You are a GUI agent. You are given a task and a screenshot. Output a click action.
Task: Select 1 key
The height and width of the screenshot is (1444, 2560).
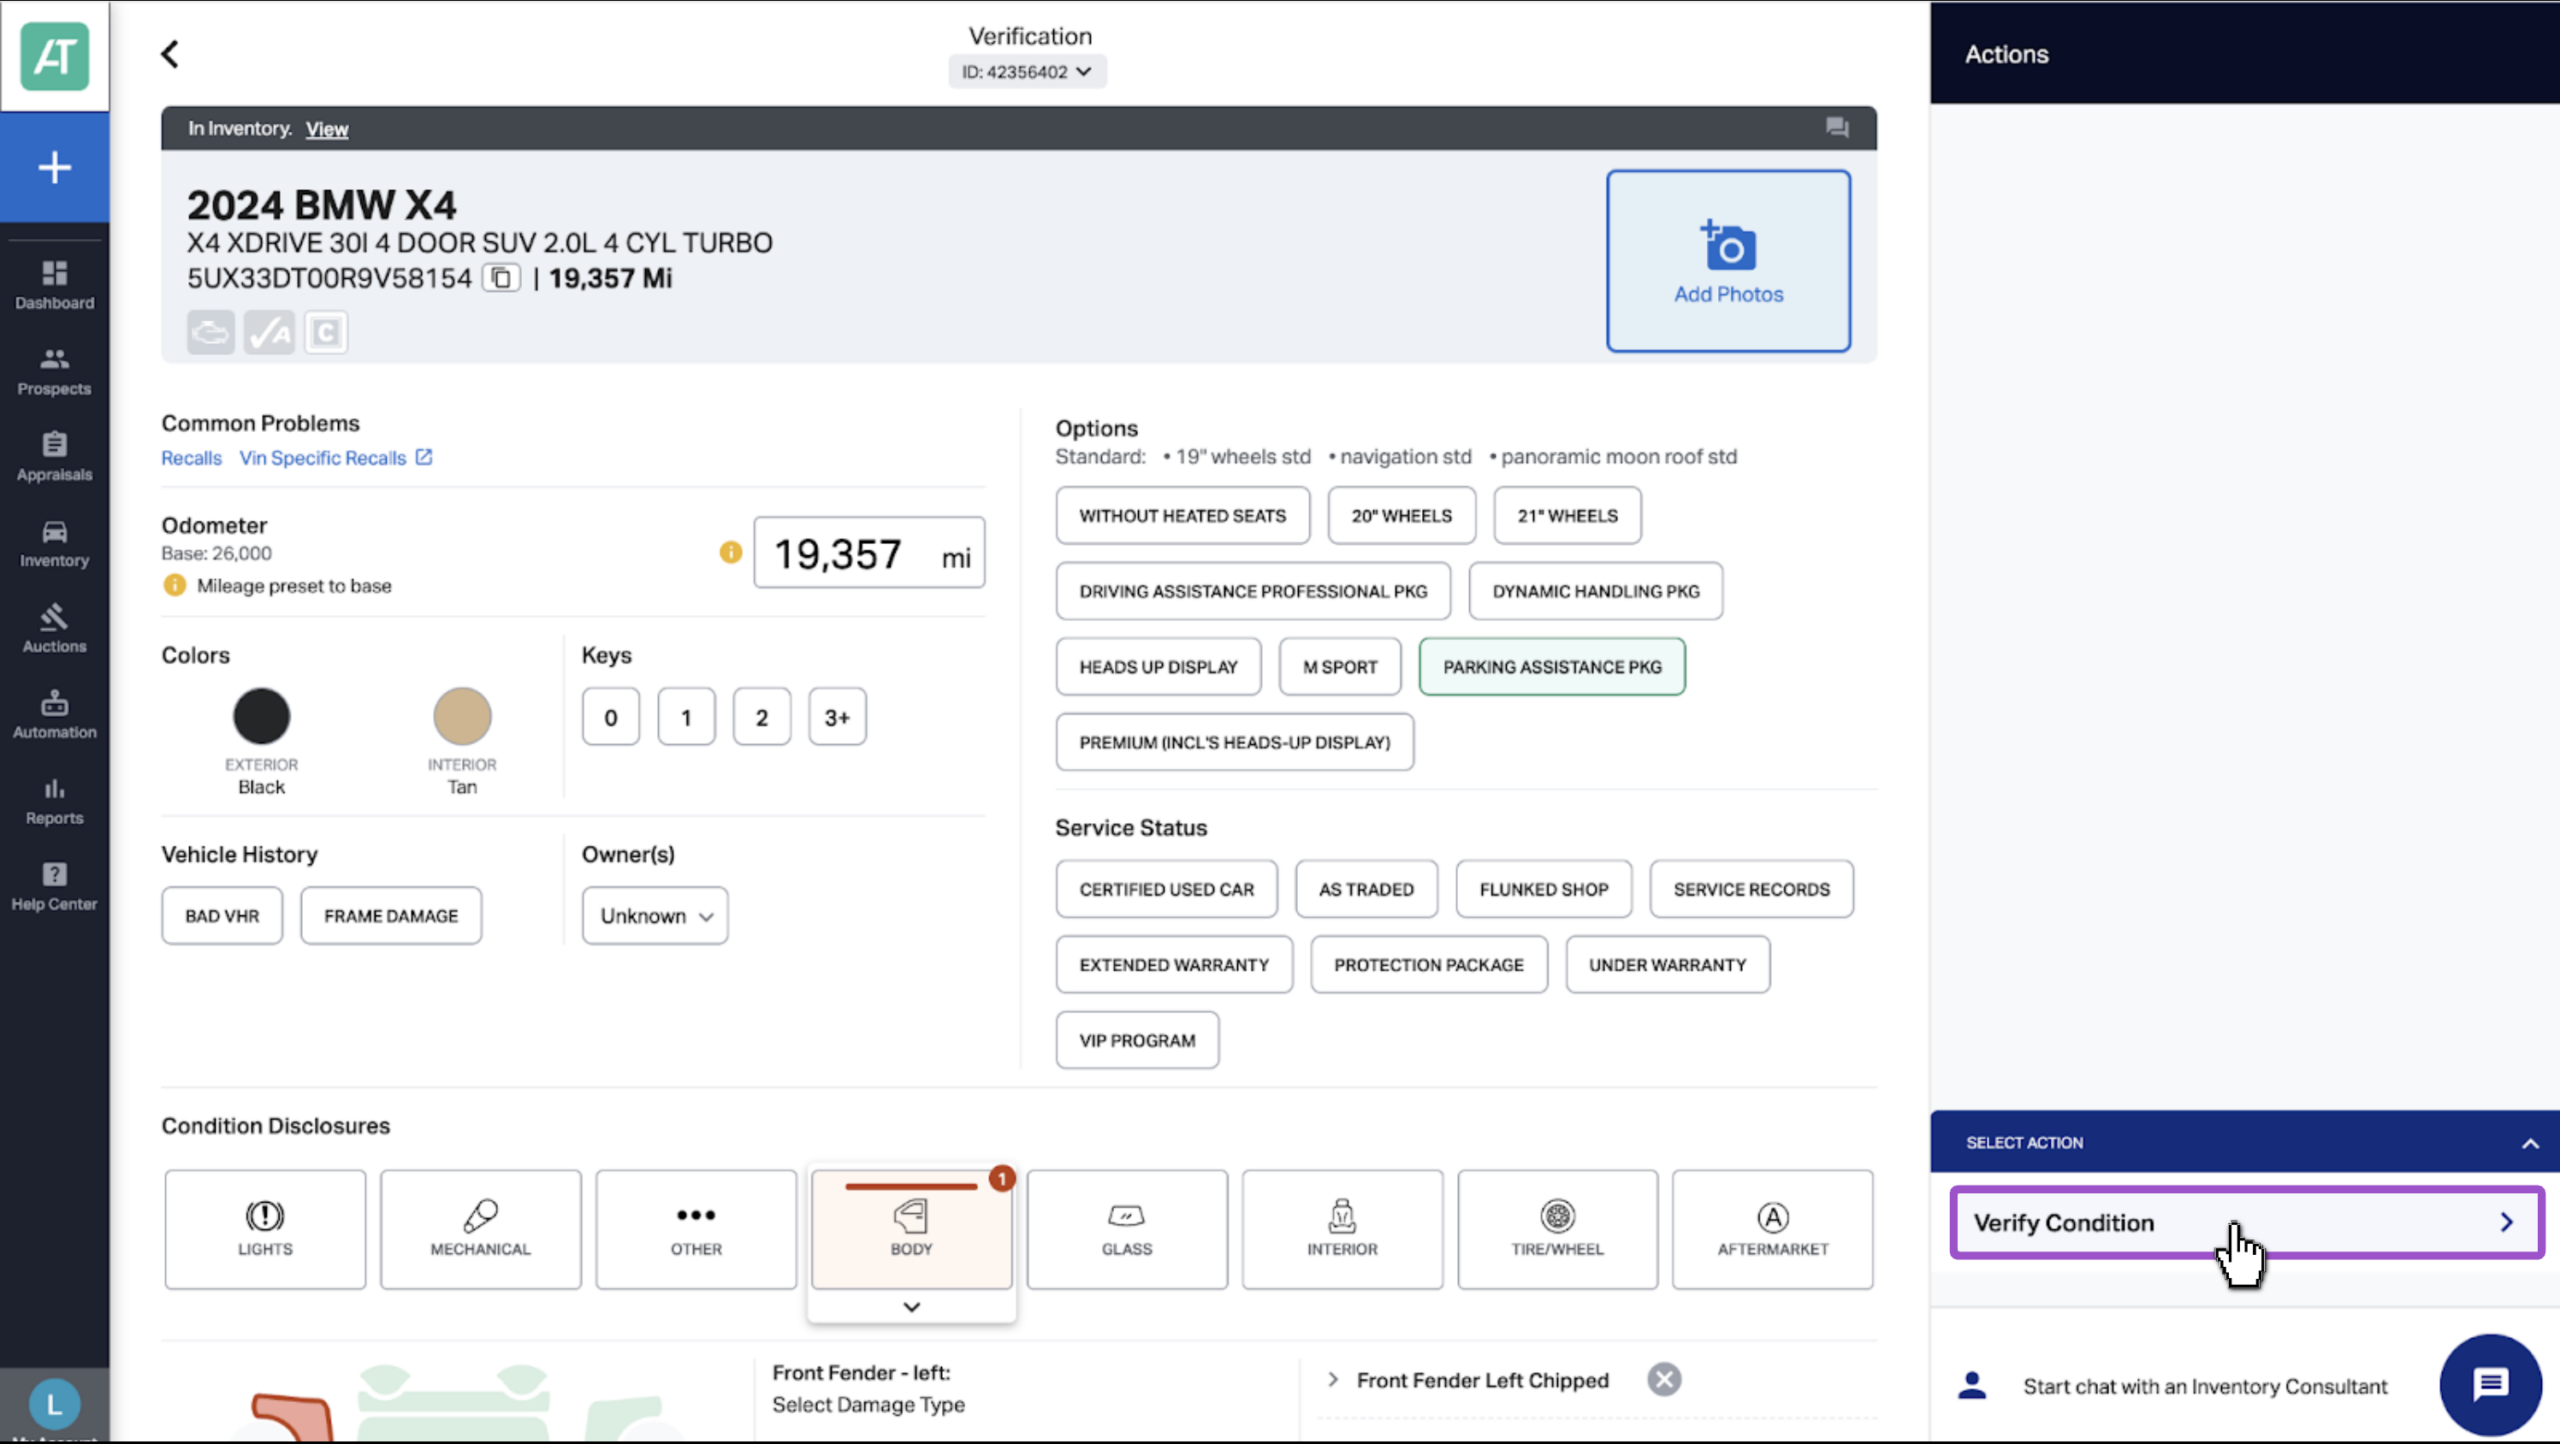coord(686,717)
